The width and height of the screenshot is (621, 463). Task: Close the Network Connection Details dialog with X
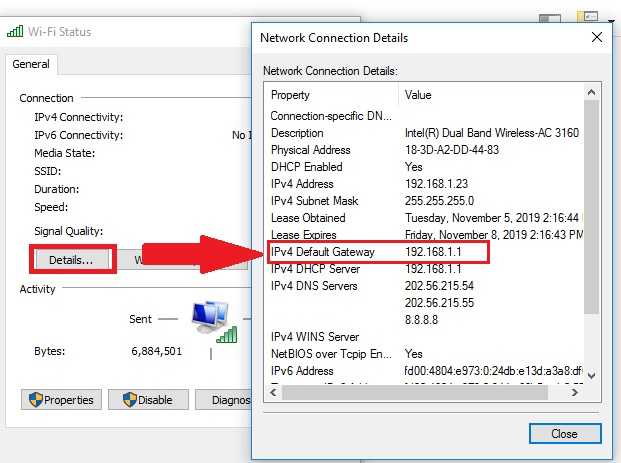(x=596, y=38)
